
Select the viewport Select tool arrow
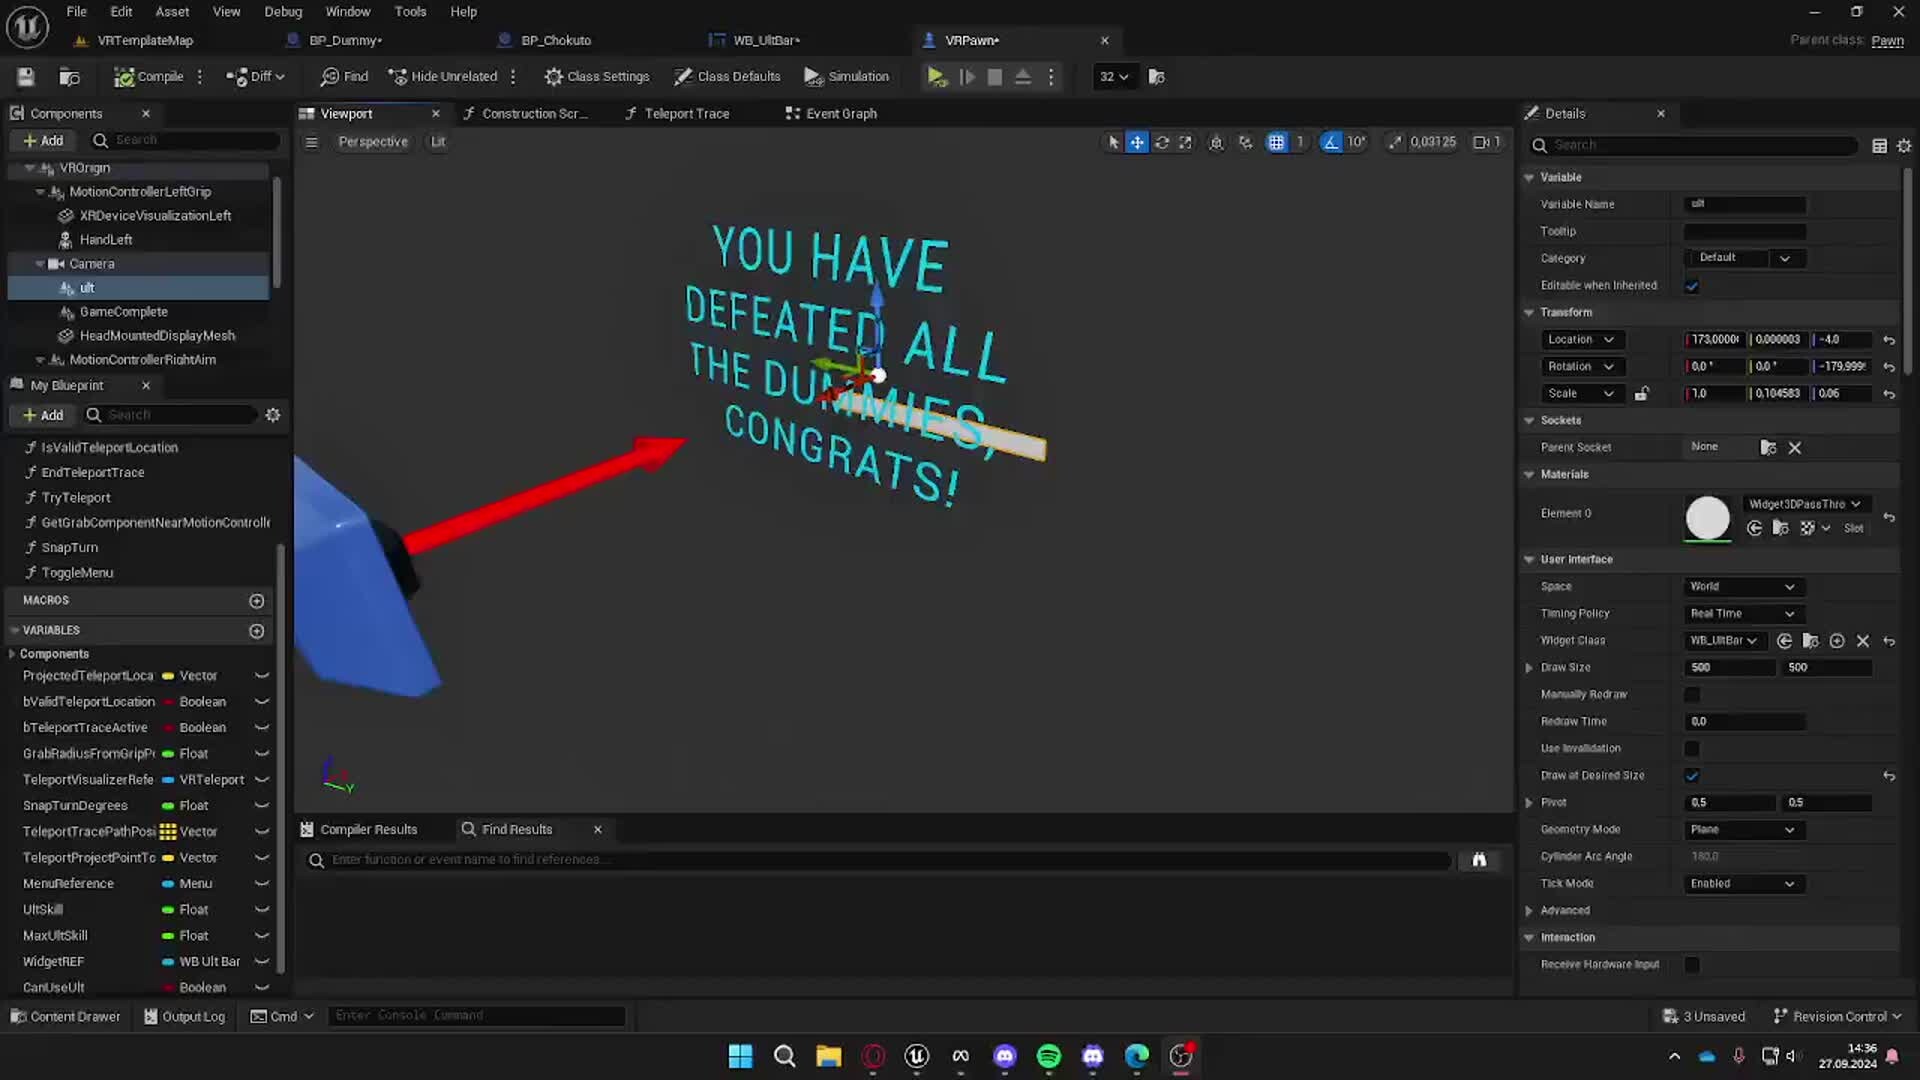pyautogui.click(x=1112, y=142)
